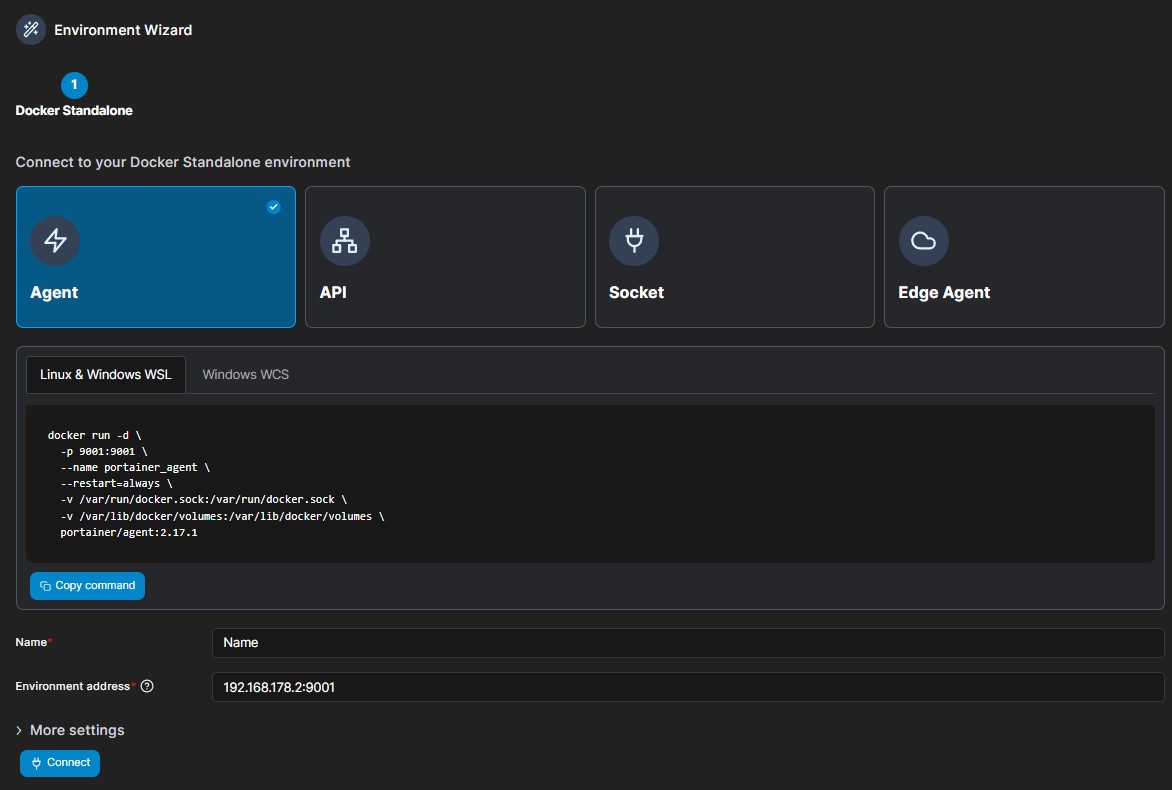Viewport: 1172px width, 790px height.
Task: Click the Copy command button
Action: coord(87,586)
